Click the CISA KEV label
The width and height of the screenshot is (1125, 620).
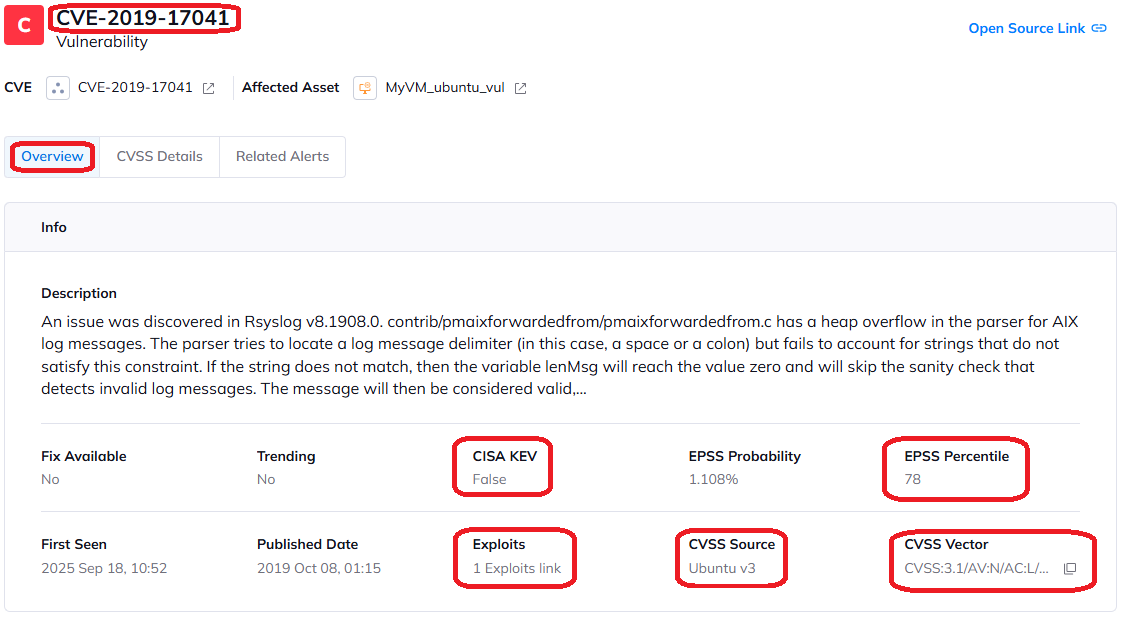(504, 456)
